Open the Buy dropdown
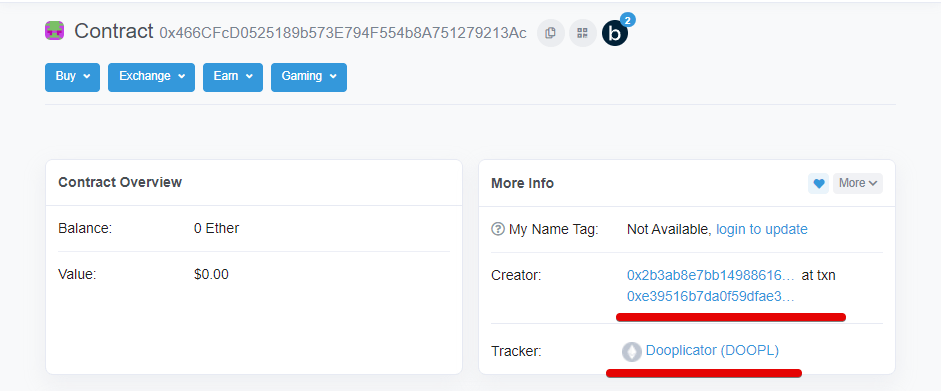Viewport: 941px width, 391px height. pyautogui.click(x=73, y=77)
